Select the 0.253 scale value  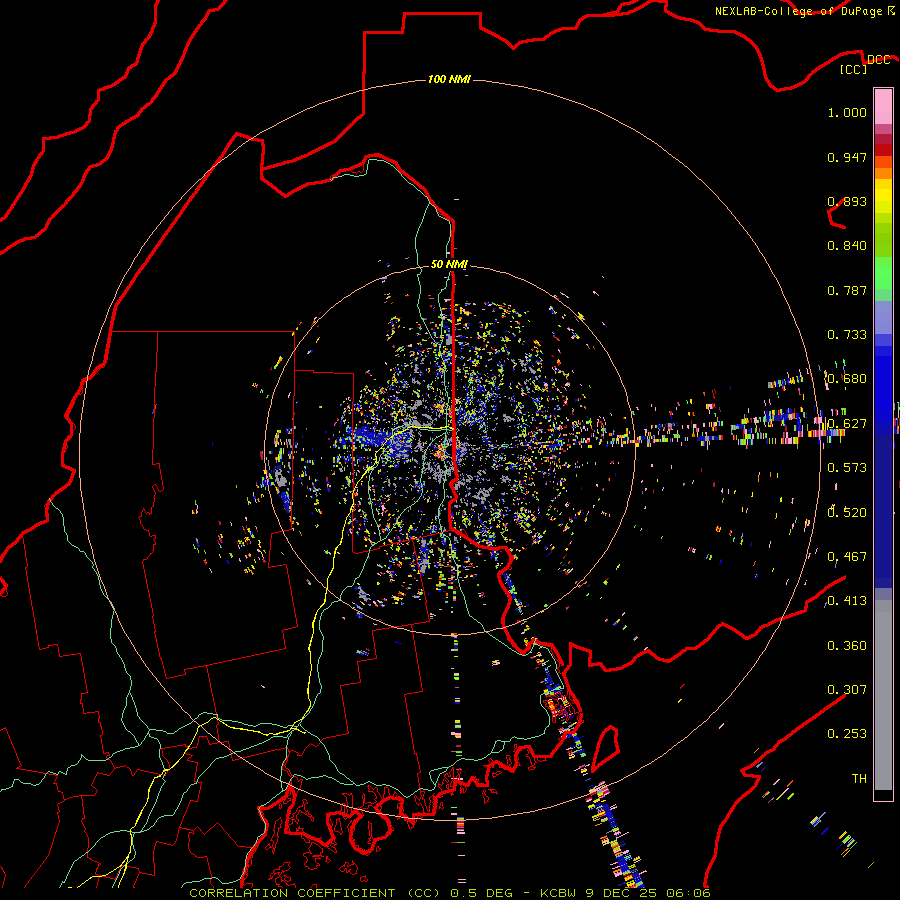coord(847,734)
